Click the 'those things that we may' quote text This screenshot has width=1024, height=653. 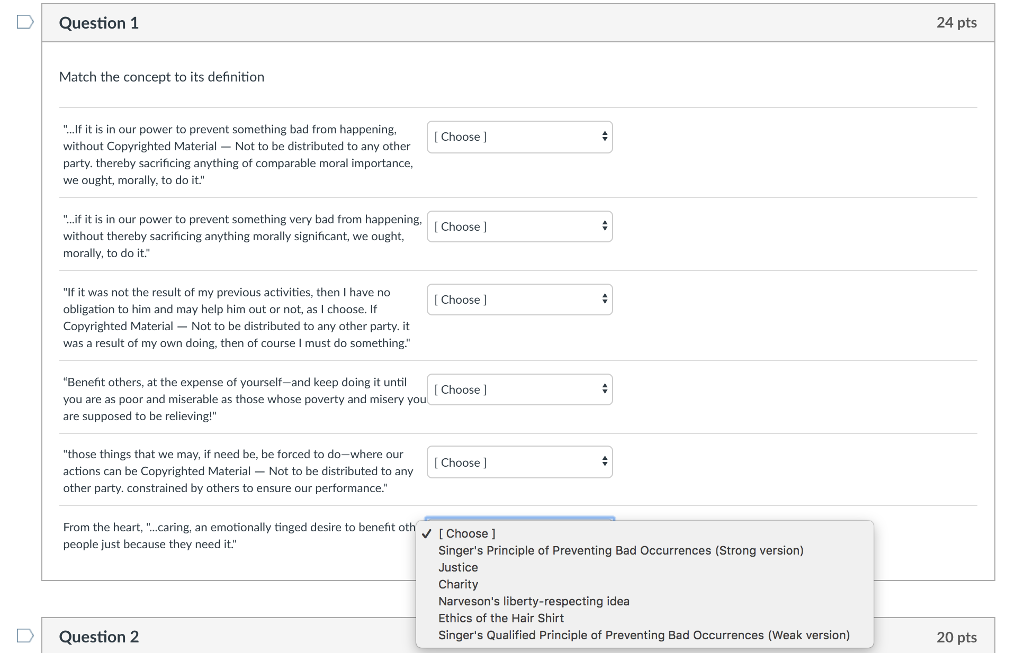[x=238, y=471]
